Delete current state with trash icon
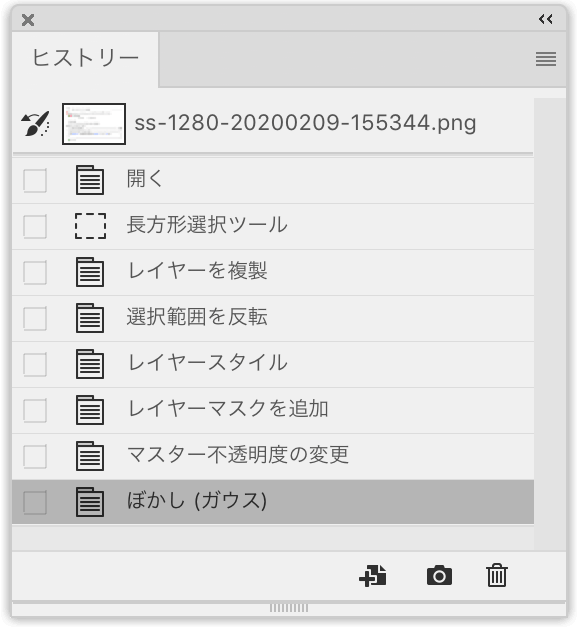The height and width of the screenshot is (632, 578). tap(497, 576)
